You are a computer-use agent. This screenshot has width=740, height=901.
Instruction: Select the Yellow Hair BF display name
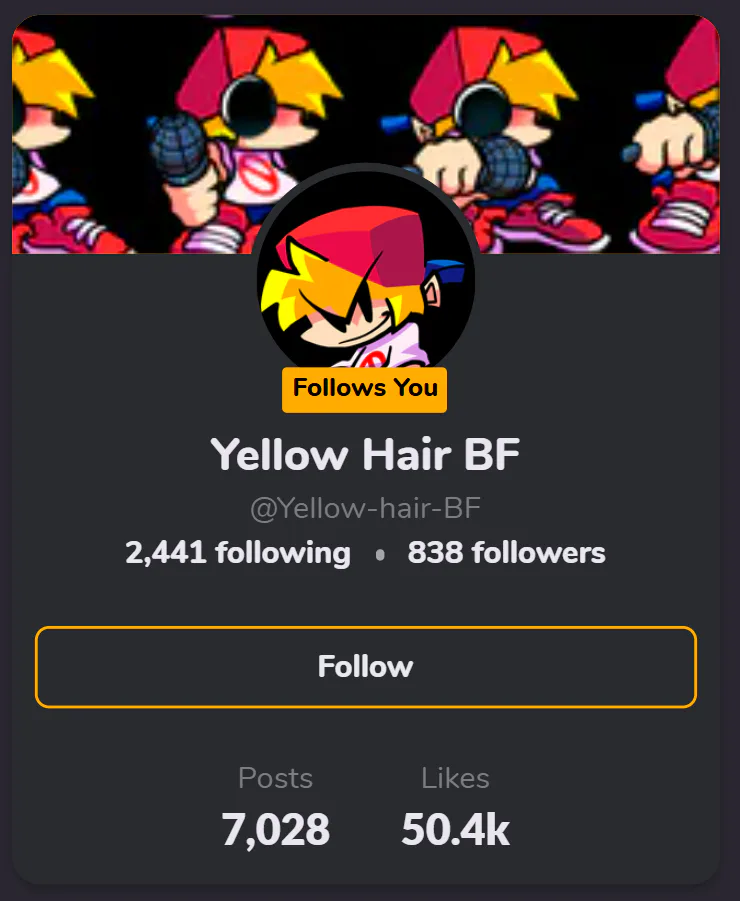tap(365, 454)
